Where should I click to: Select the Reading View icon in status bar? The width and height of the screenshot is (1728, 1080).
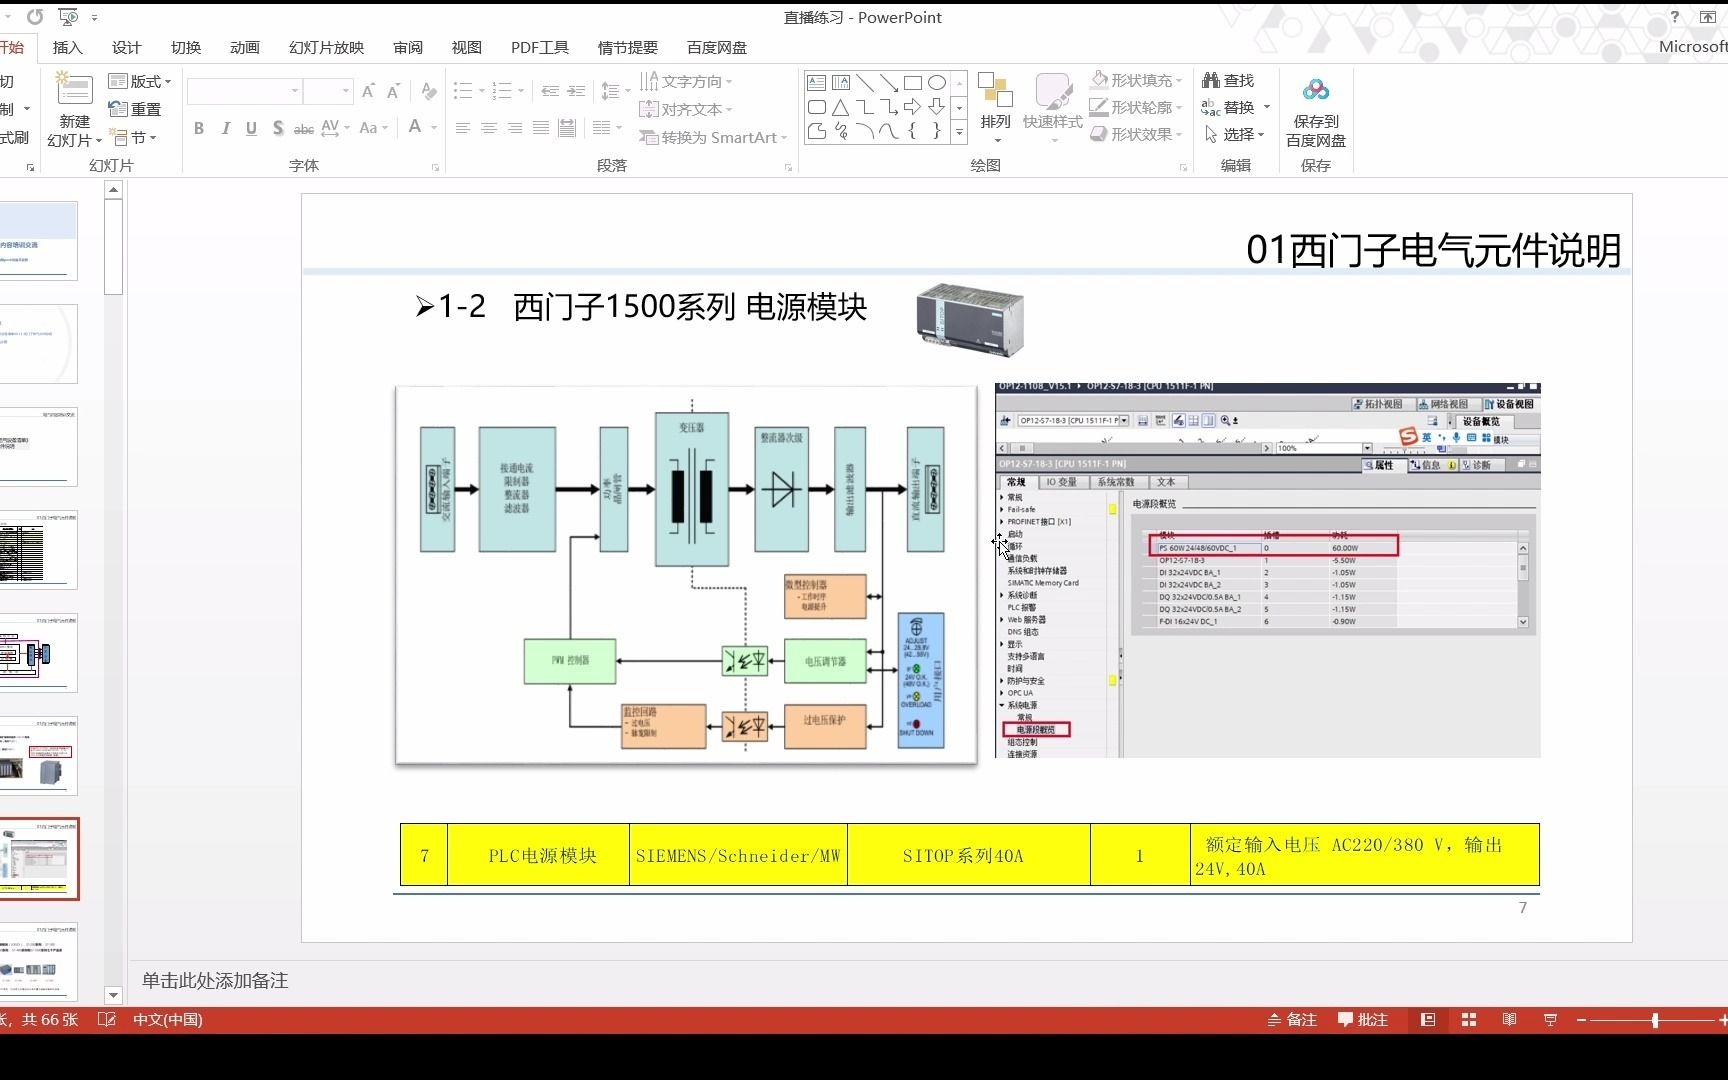(x=1510, y=1020)
